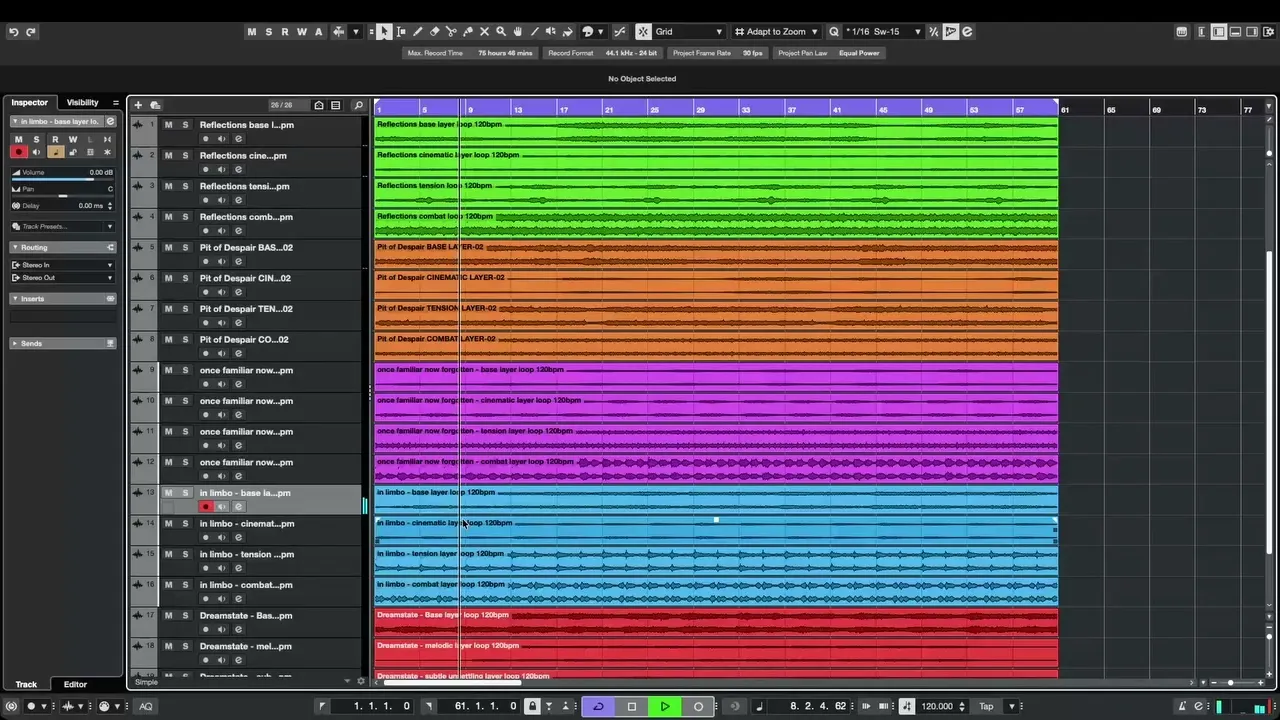
Task: Click the Record button in transport
Action: tap(698, 706)
